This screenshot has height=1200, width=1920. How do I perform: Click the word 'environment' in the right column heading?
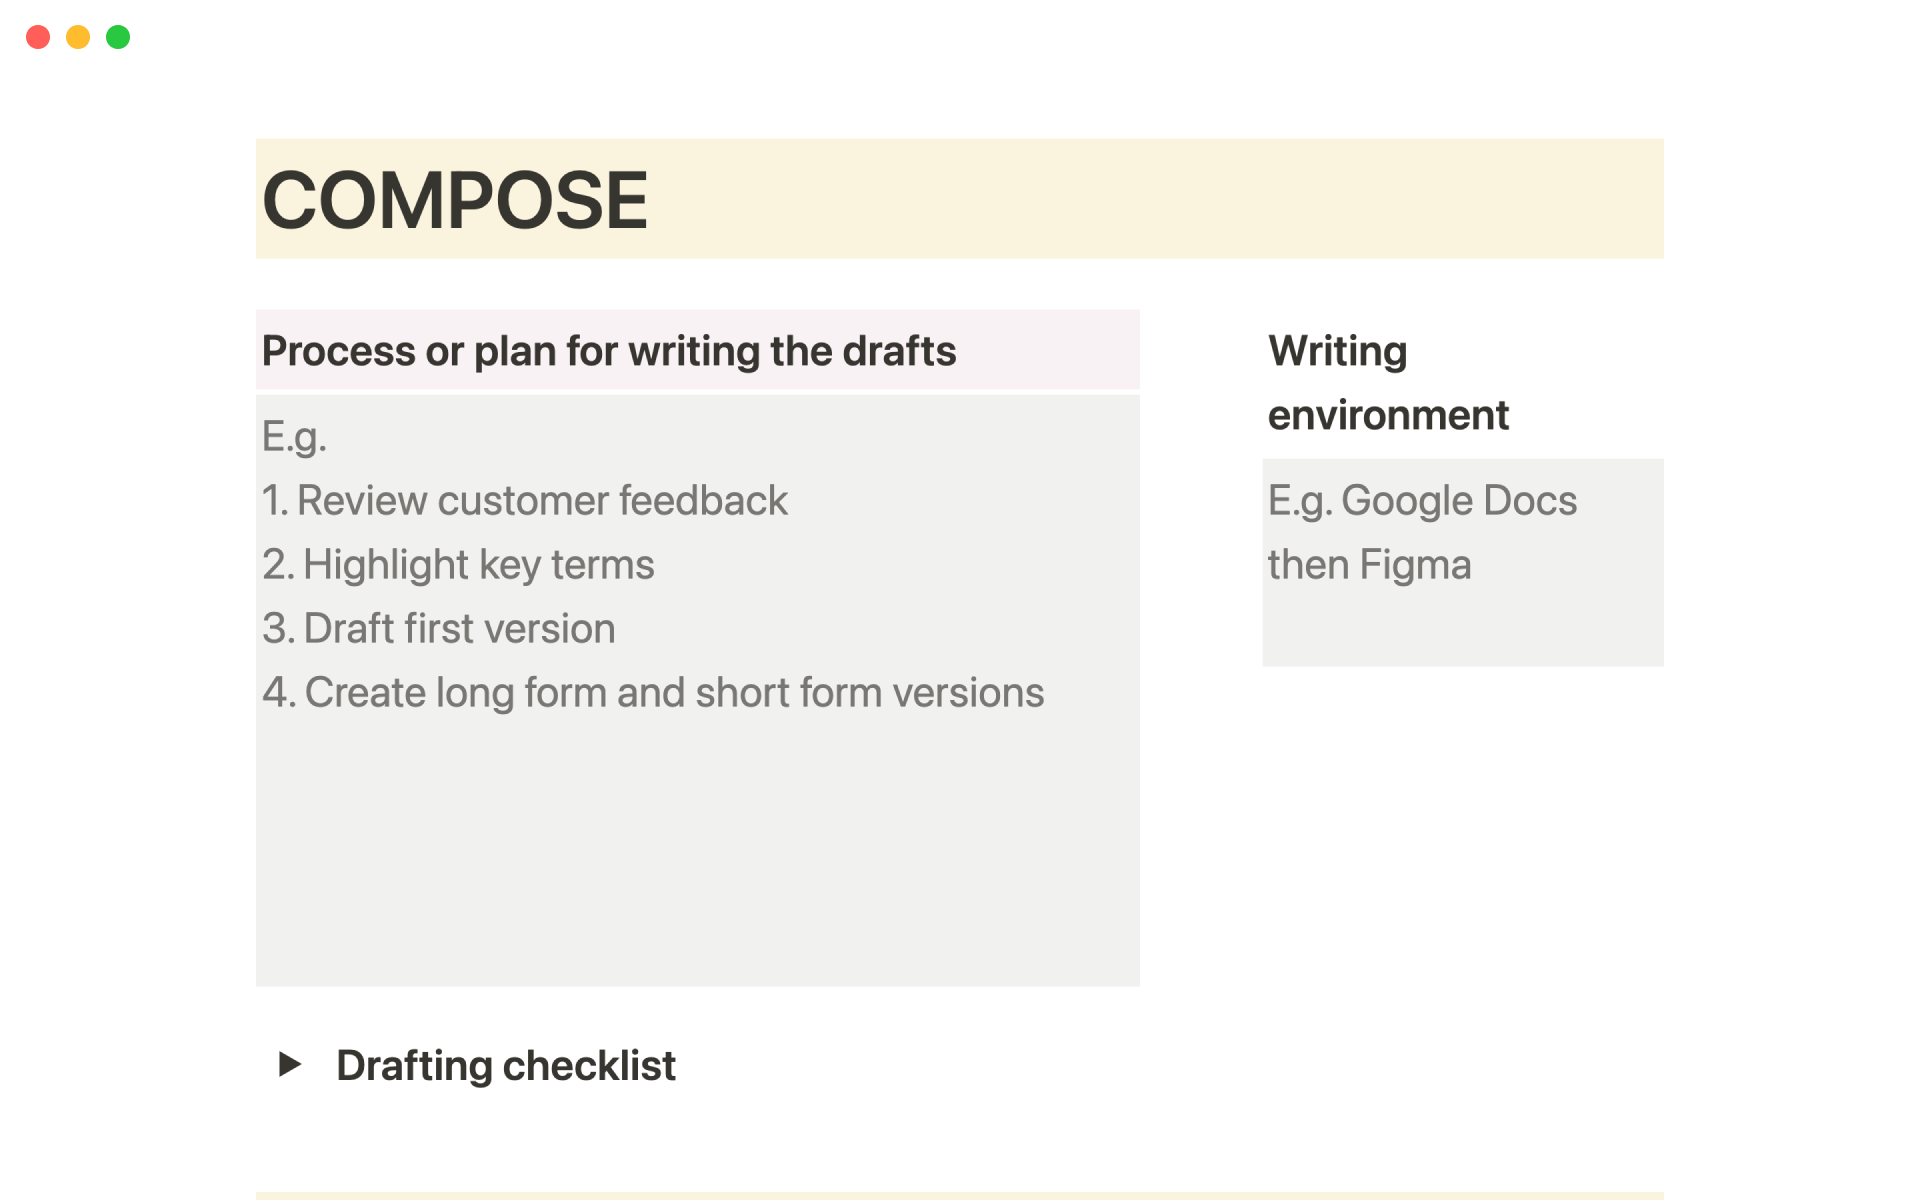1388,415
